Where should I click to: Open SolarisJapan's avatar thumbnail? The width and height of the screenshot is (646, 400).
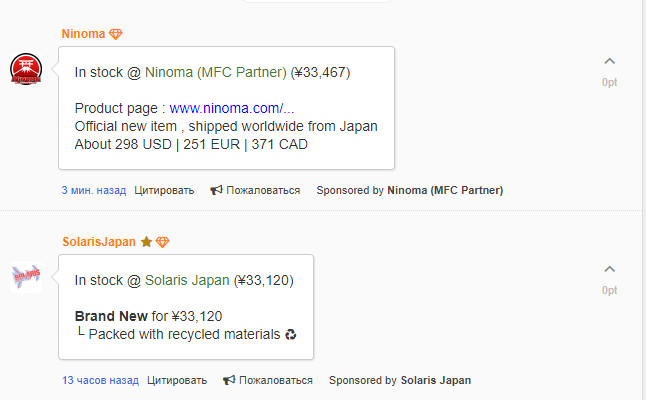click(26, 276)
